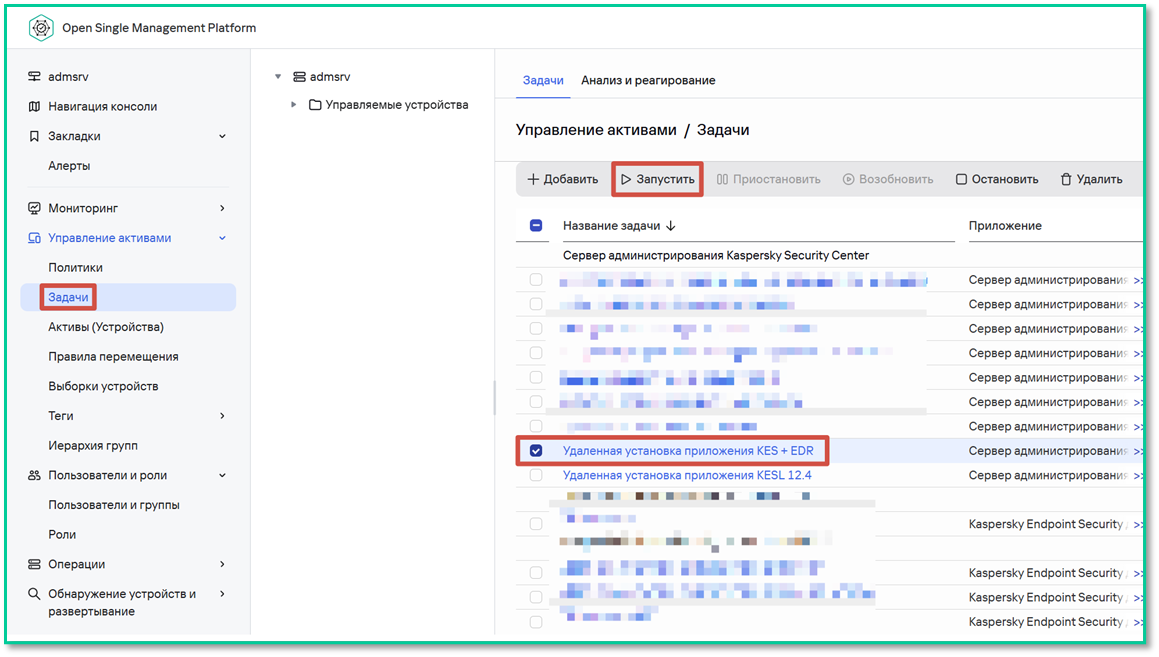Screen dimensions: 1159x657
Task: Open Политики in sidebar
Action: tap(75, 268)
